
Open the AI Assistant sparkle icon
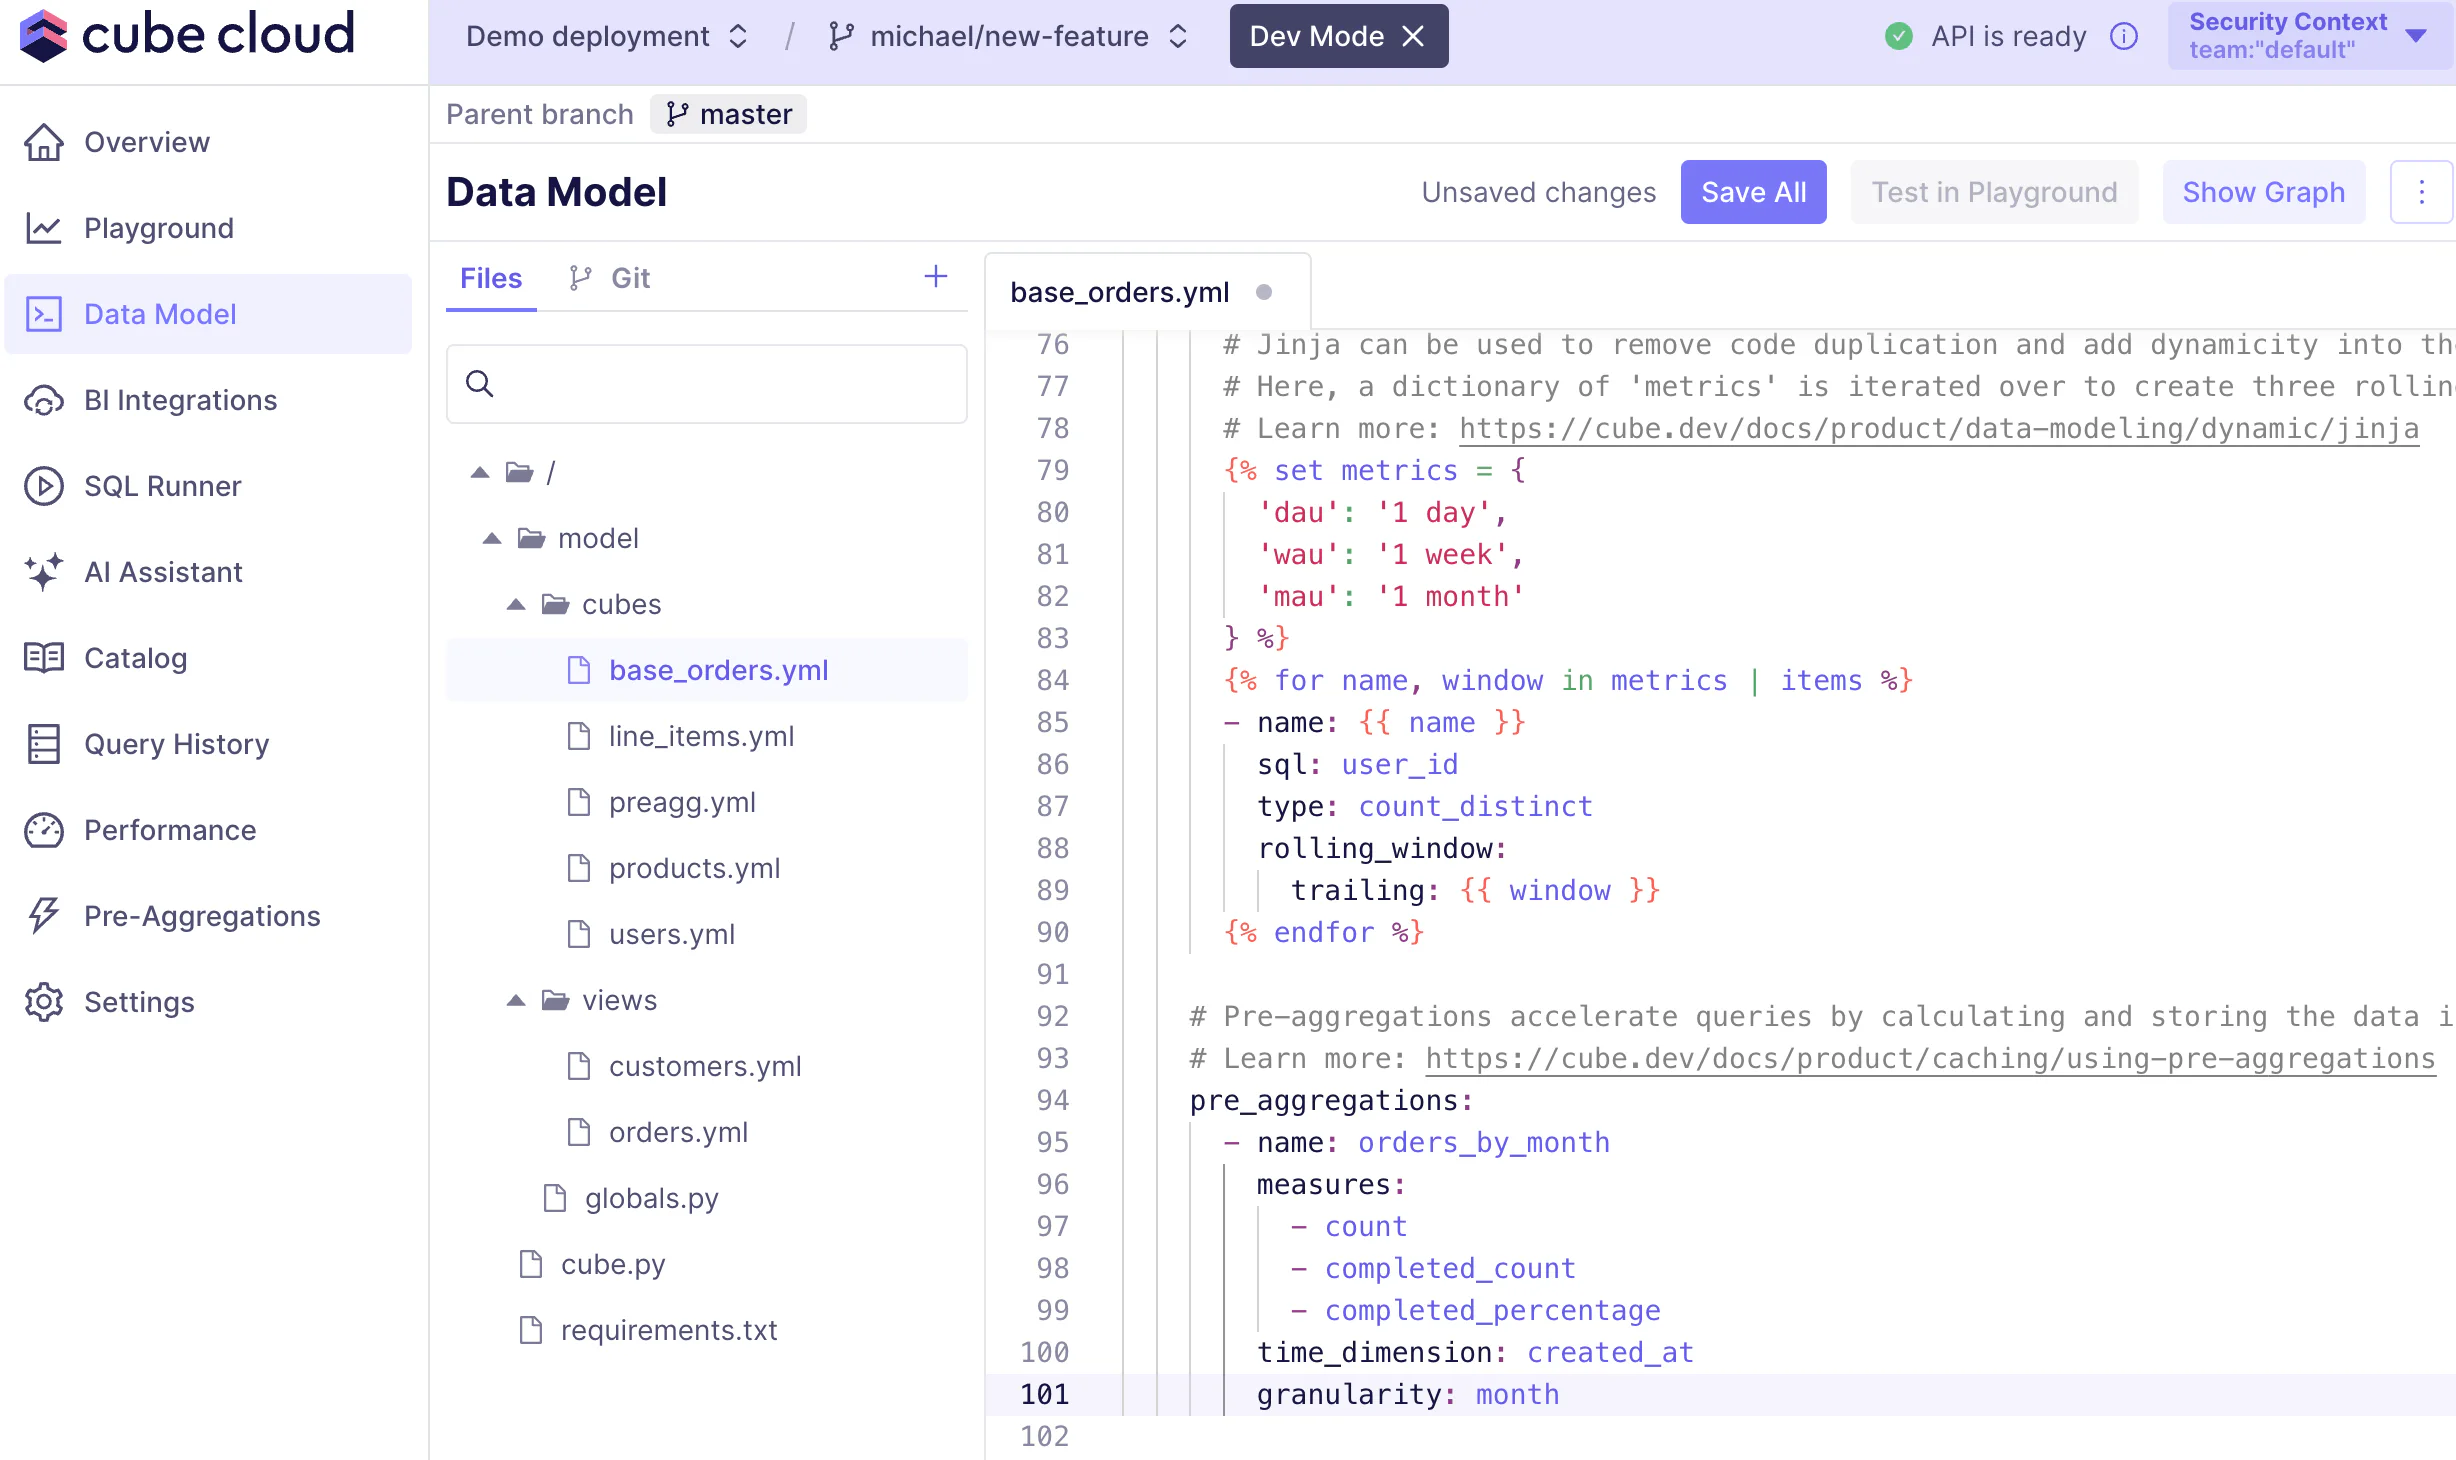coord(44,572)
